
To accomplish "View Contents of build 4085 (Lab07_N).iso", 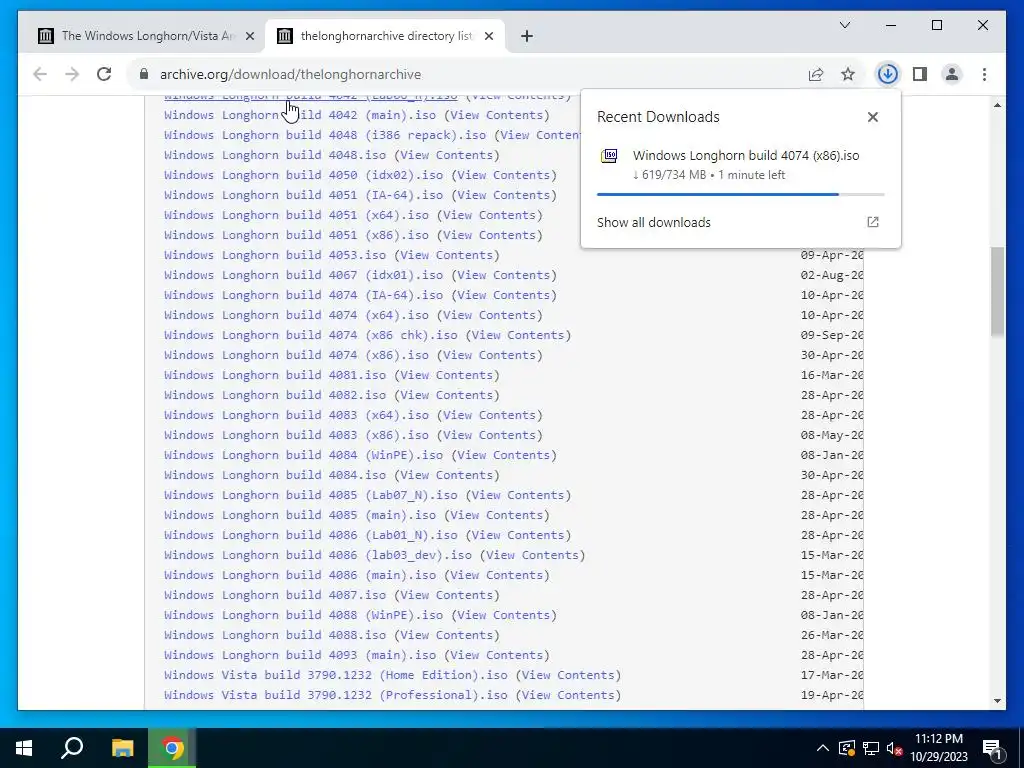I will pyautogui.click(x=518, y=495).
